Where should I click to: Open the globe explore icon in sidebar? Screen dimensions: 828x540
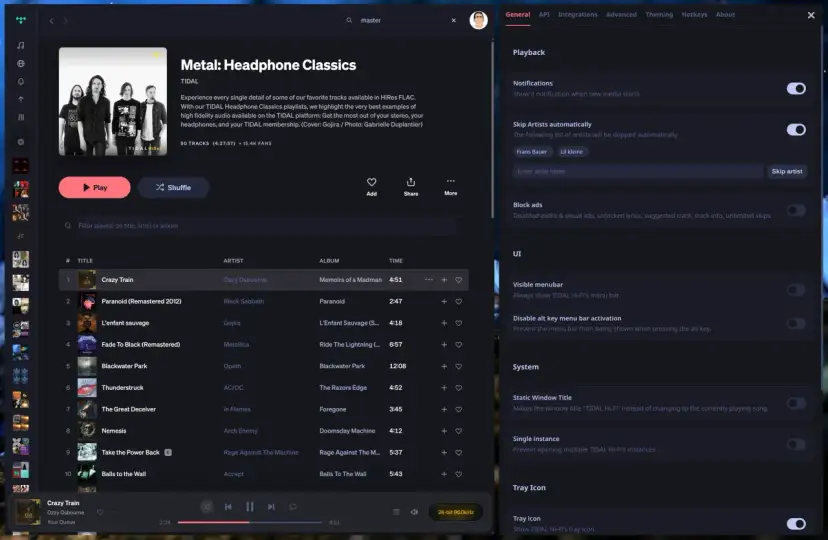pyautogui.click(x=21, y=63)
